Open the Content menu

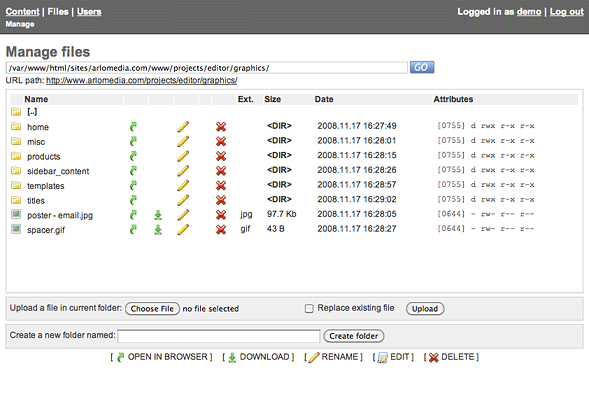[23, 12]
